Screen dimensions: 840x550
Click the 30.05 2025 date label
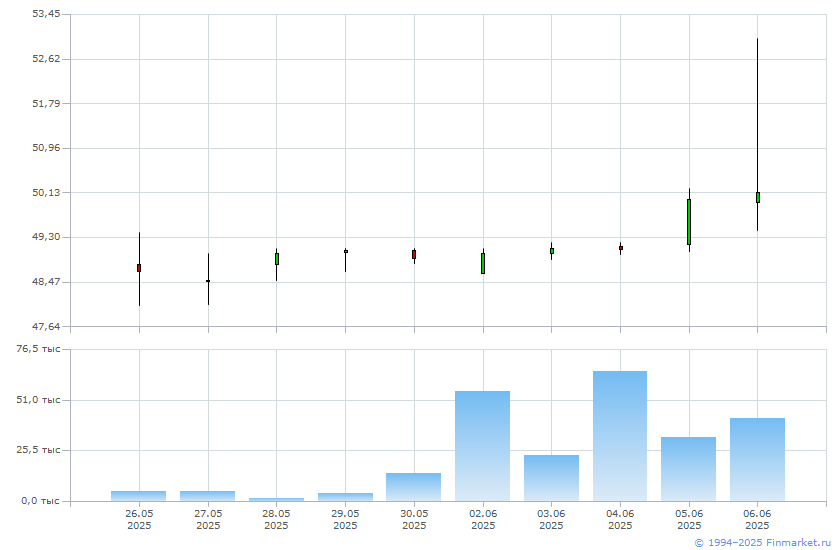pos(414,519)
